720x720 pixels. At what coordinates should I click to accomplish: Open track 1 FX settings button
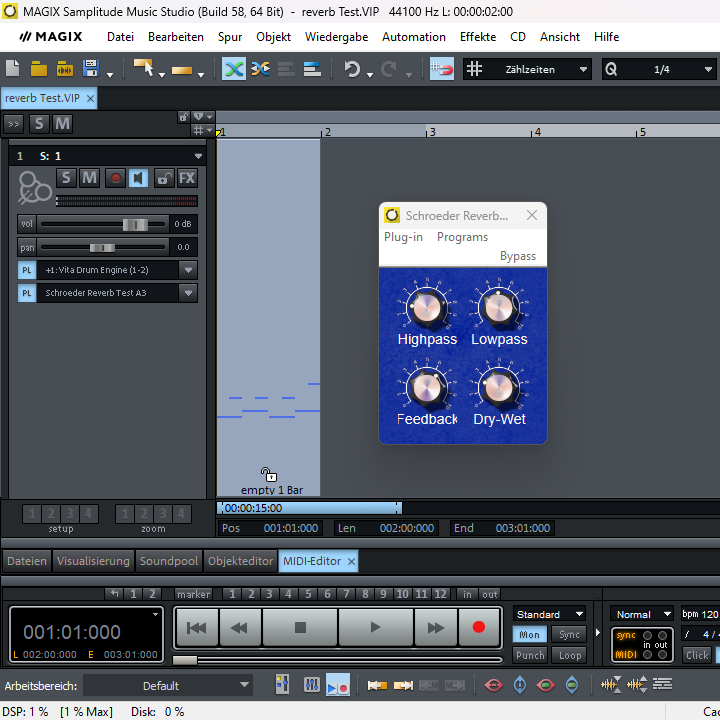(x=187, y=178)
